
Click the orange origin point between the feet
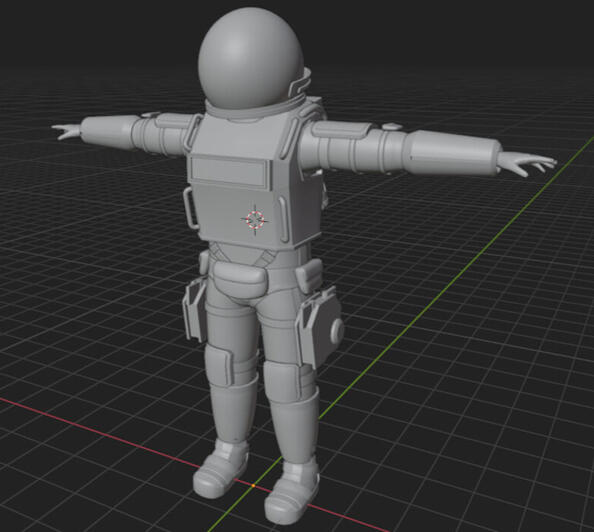coord(253,485)
